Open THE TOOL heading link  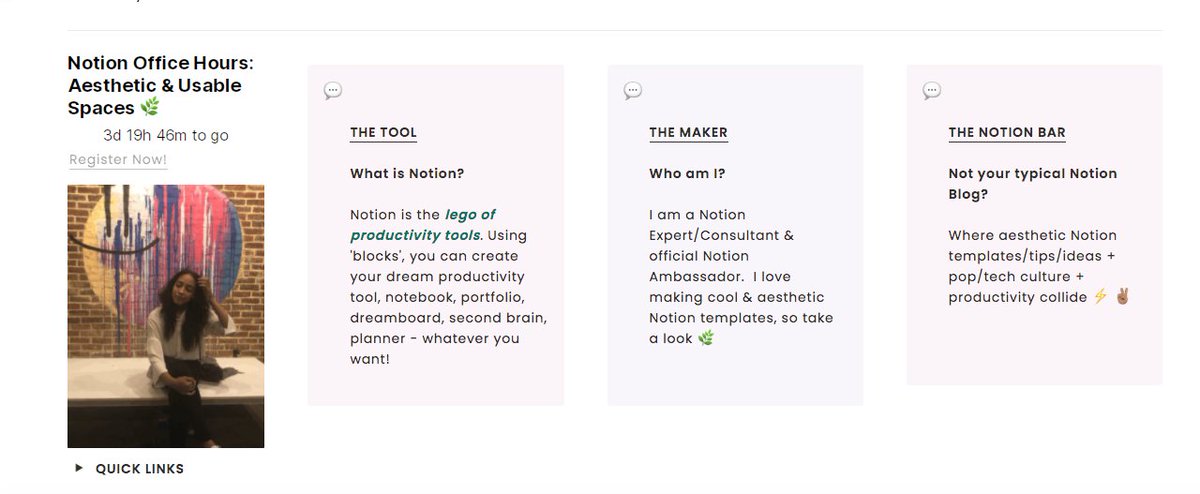pos(384,133)
